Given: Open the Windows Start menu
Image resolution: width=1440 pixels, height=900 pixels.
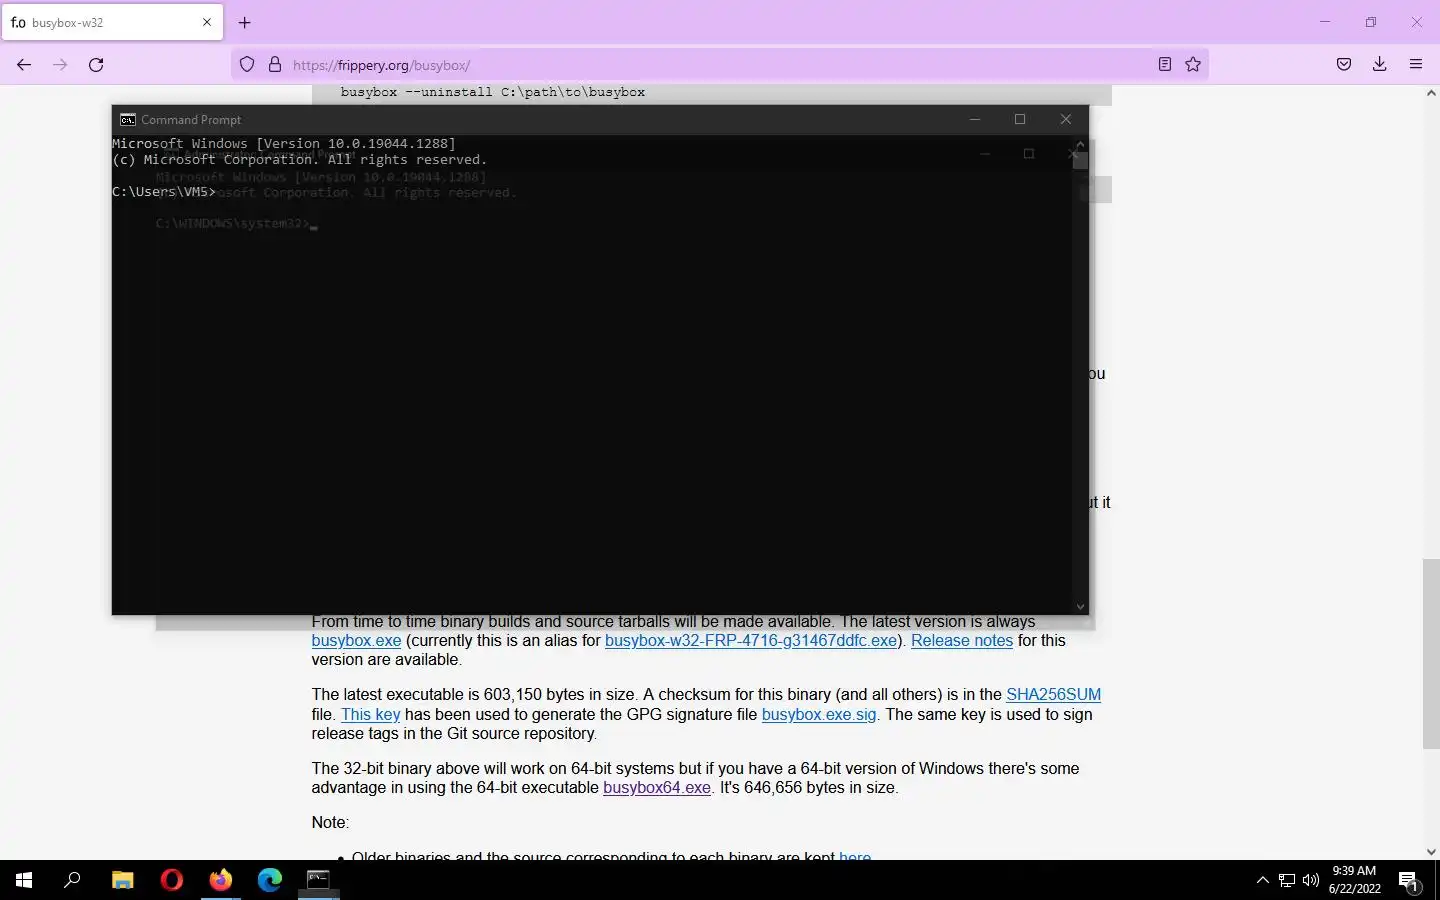Looking at the screenshot, I should coord(24,880).
